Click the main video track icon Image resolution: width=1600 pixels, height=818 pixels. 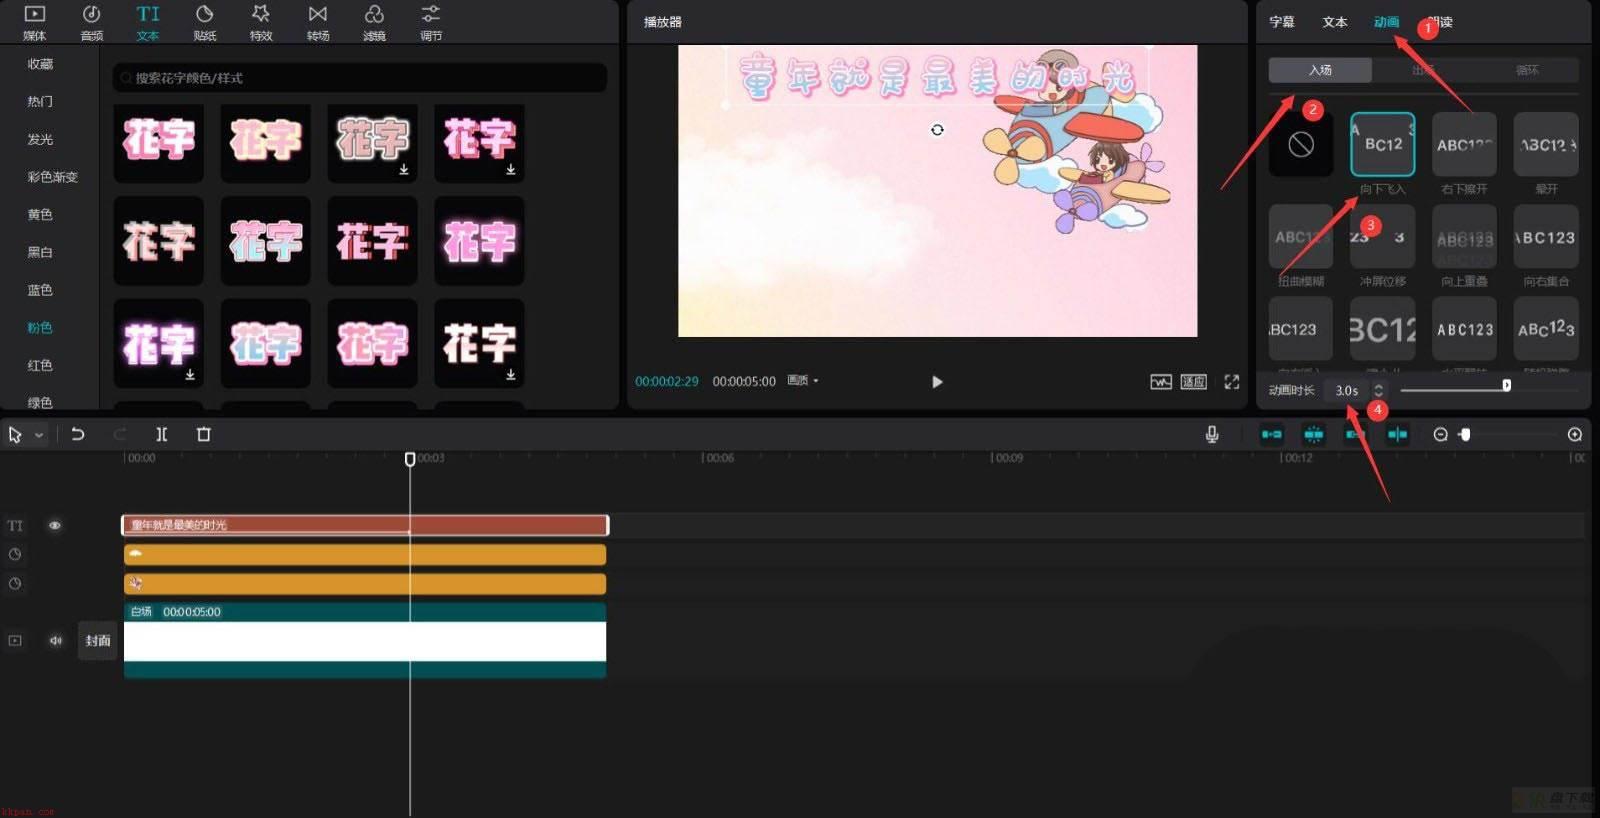[x=15, y=640]
